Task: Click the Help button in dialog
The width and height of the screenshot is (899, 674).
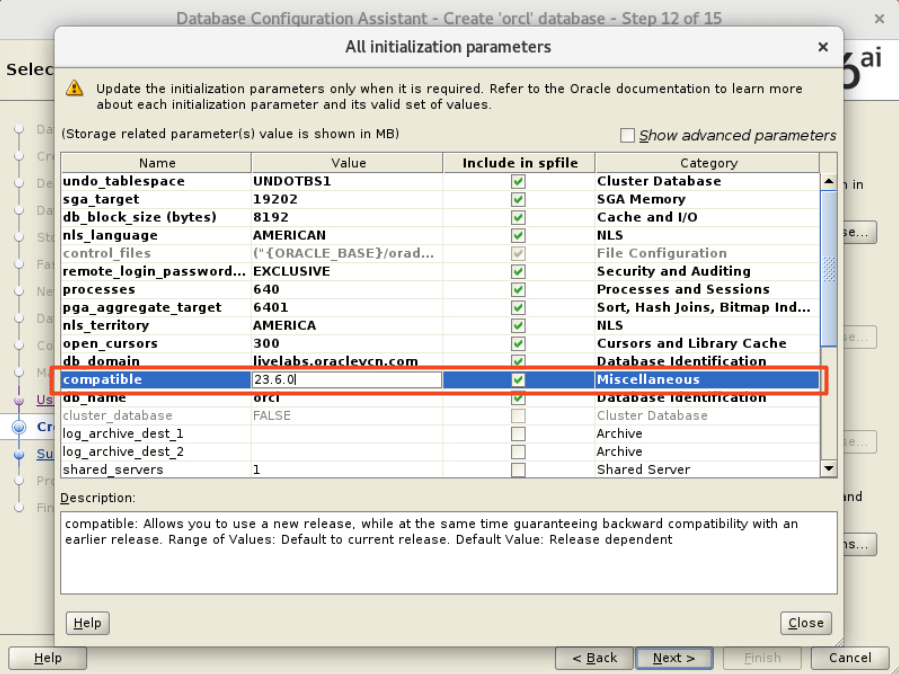Action: [87, 623]
